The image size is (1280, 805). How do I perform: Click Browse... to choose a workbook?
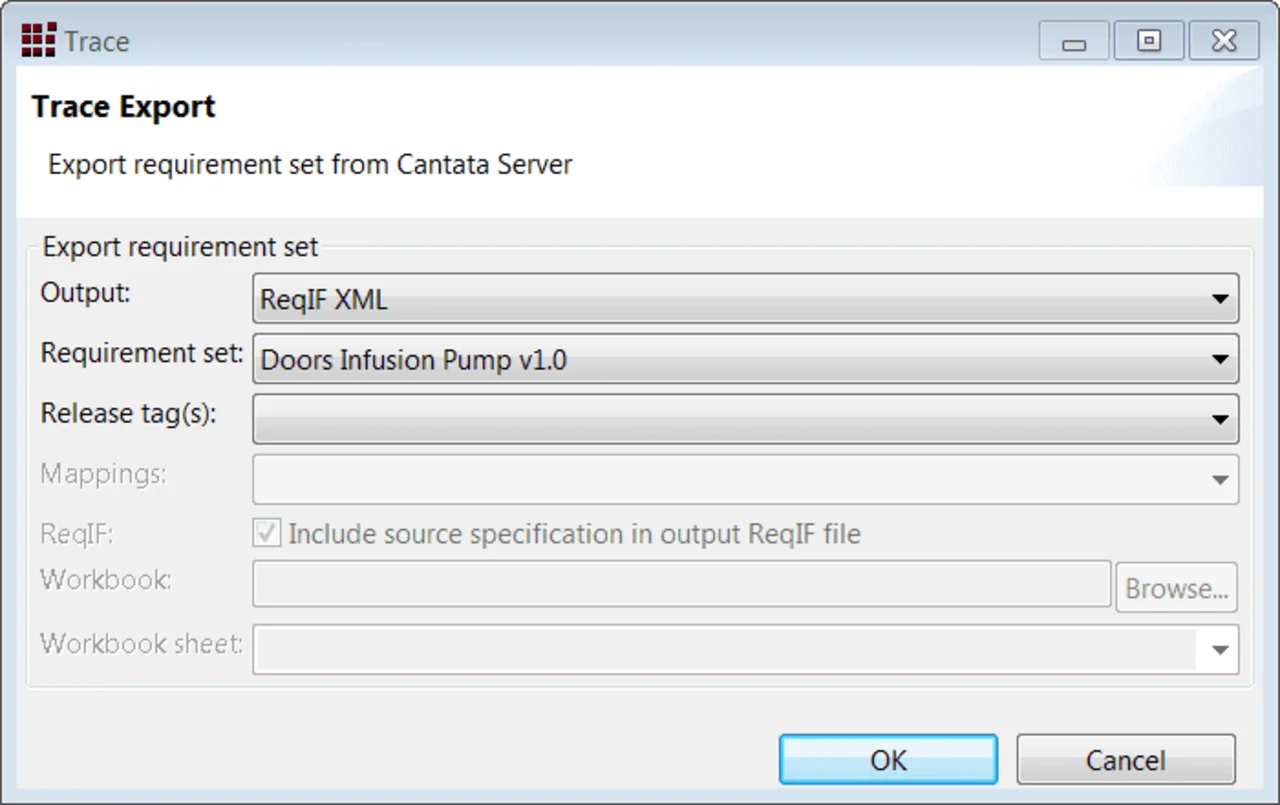point(1176,588)
